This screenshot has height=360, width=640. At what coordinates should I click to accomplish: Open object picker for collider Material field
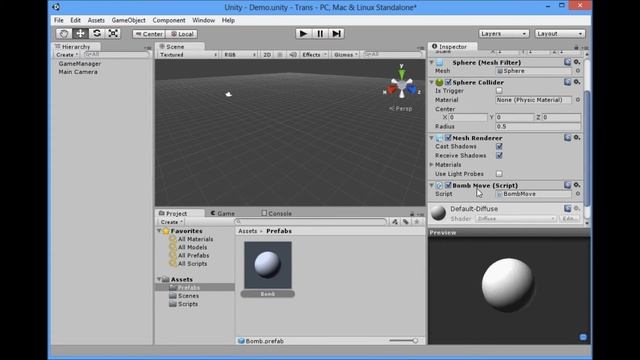[578, 100]
